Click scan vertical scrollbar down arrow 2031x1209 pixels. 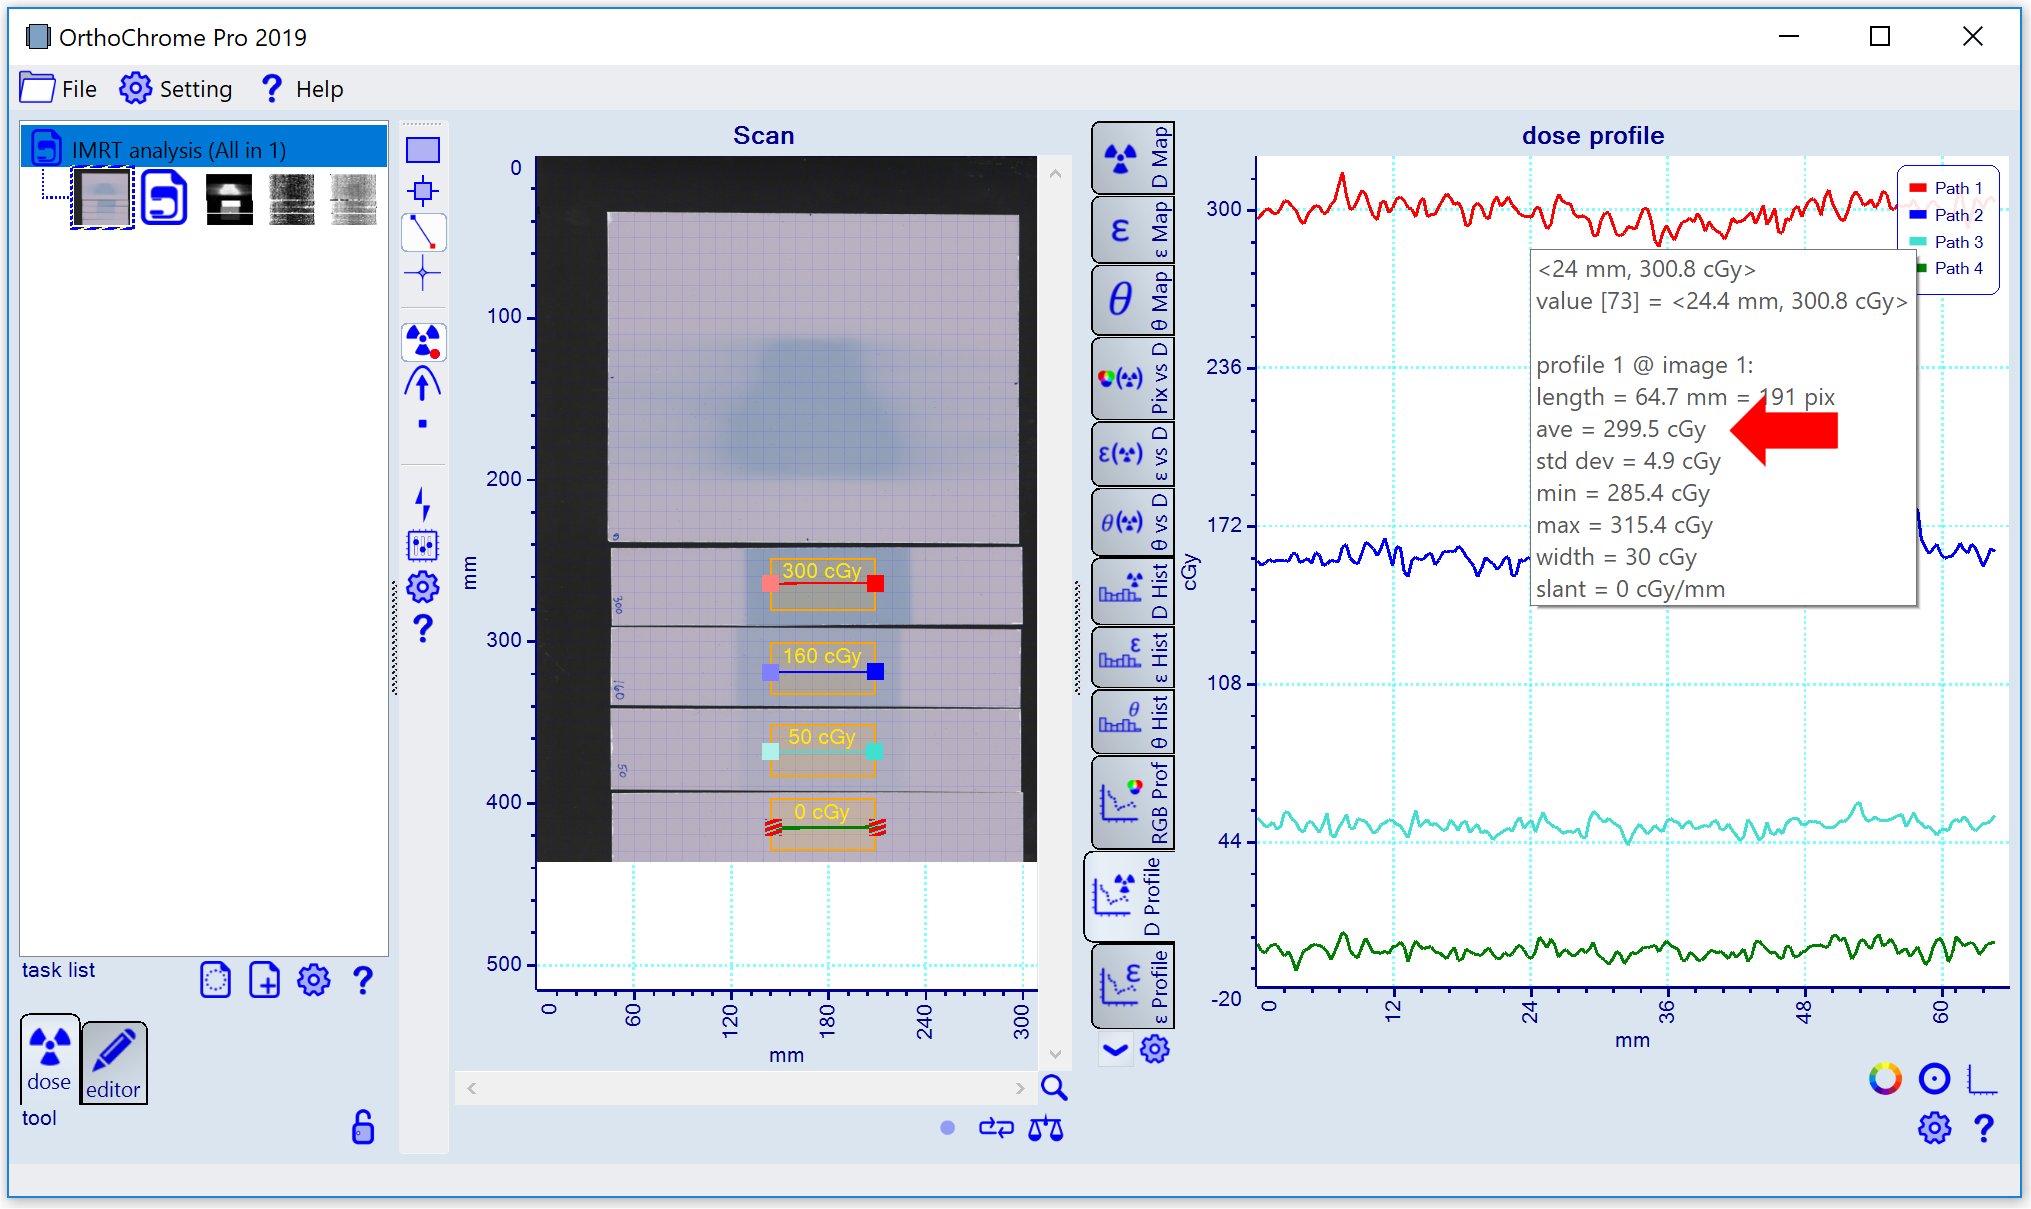[x=1055, y=1054]
